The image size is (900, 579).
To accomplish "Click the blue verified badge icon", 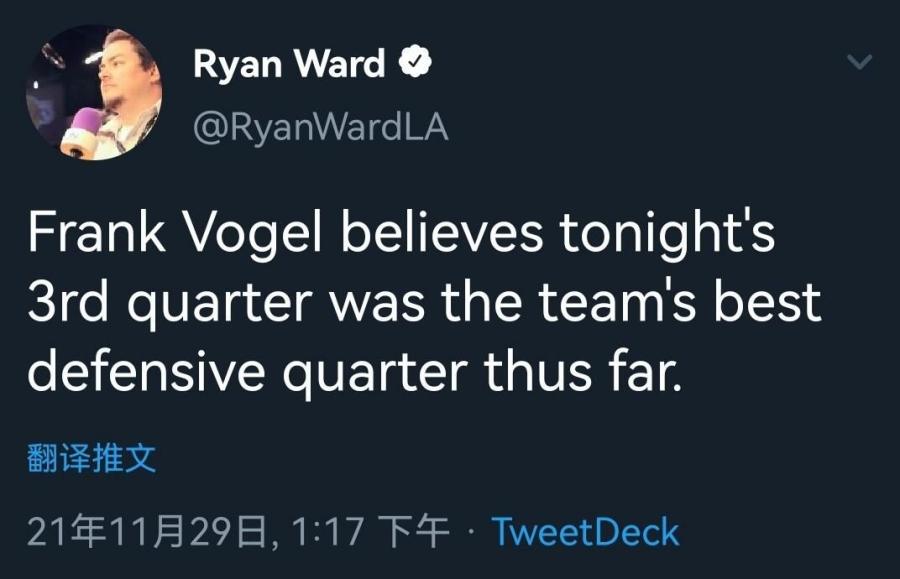I will [x=414, y=63].
